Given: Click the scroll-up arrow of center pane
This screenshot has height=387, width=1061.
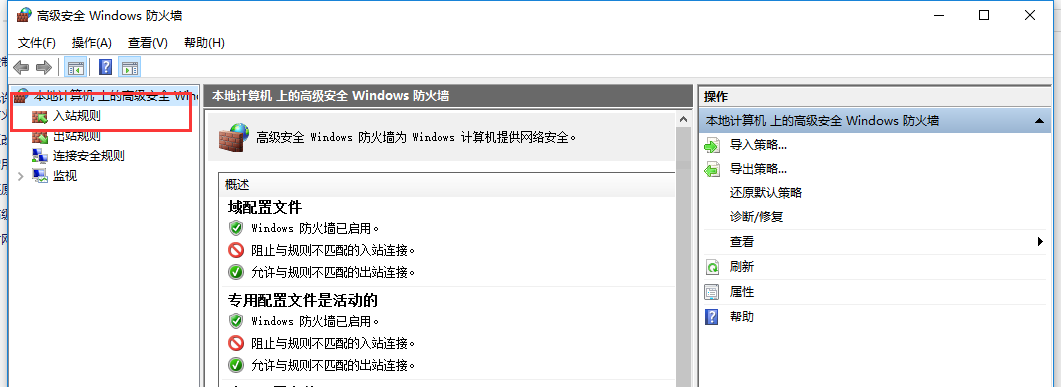Looking at the screenshot, I should pos(683,120).
